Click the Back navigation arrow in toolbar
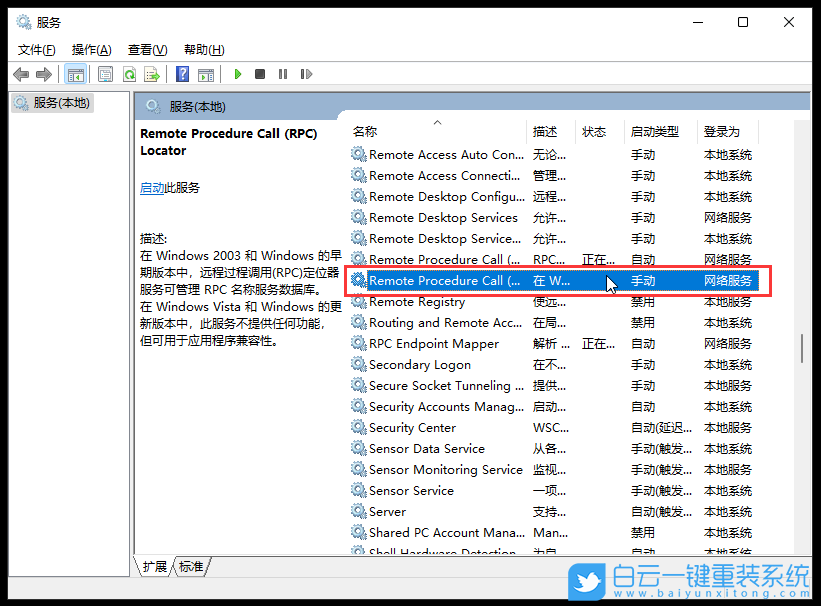This screenshot has width=821, height=606. point(21,73)
